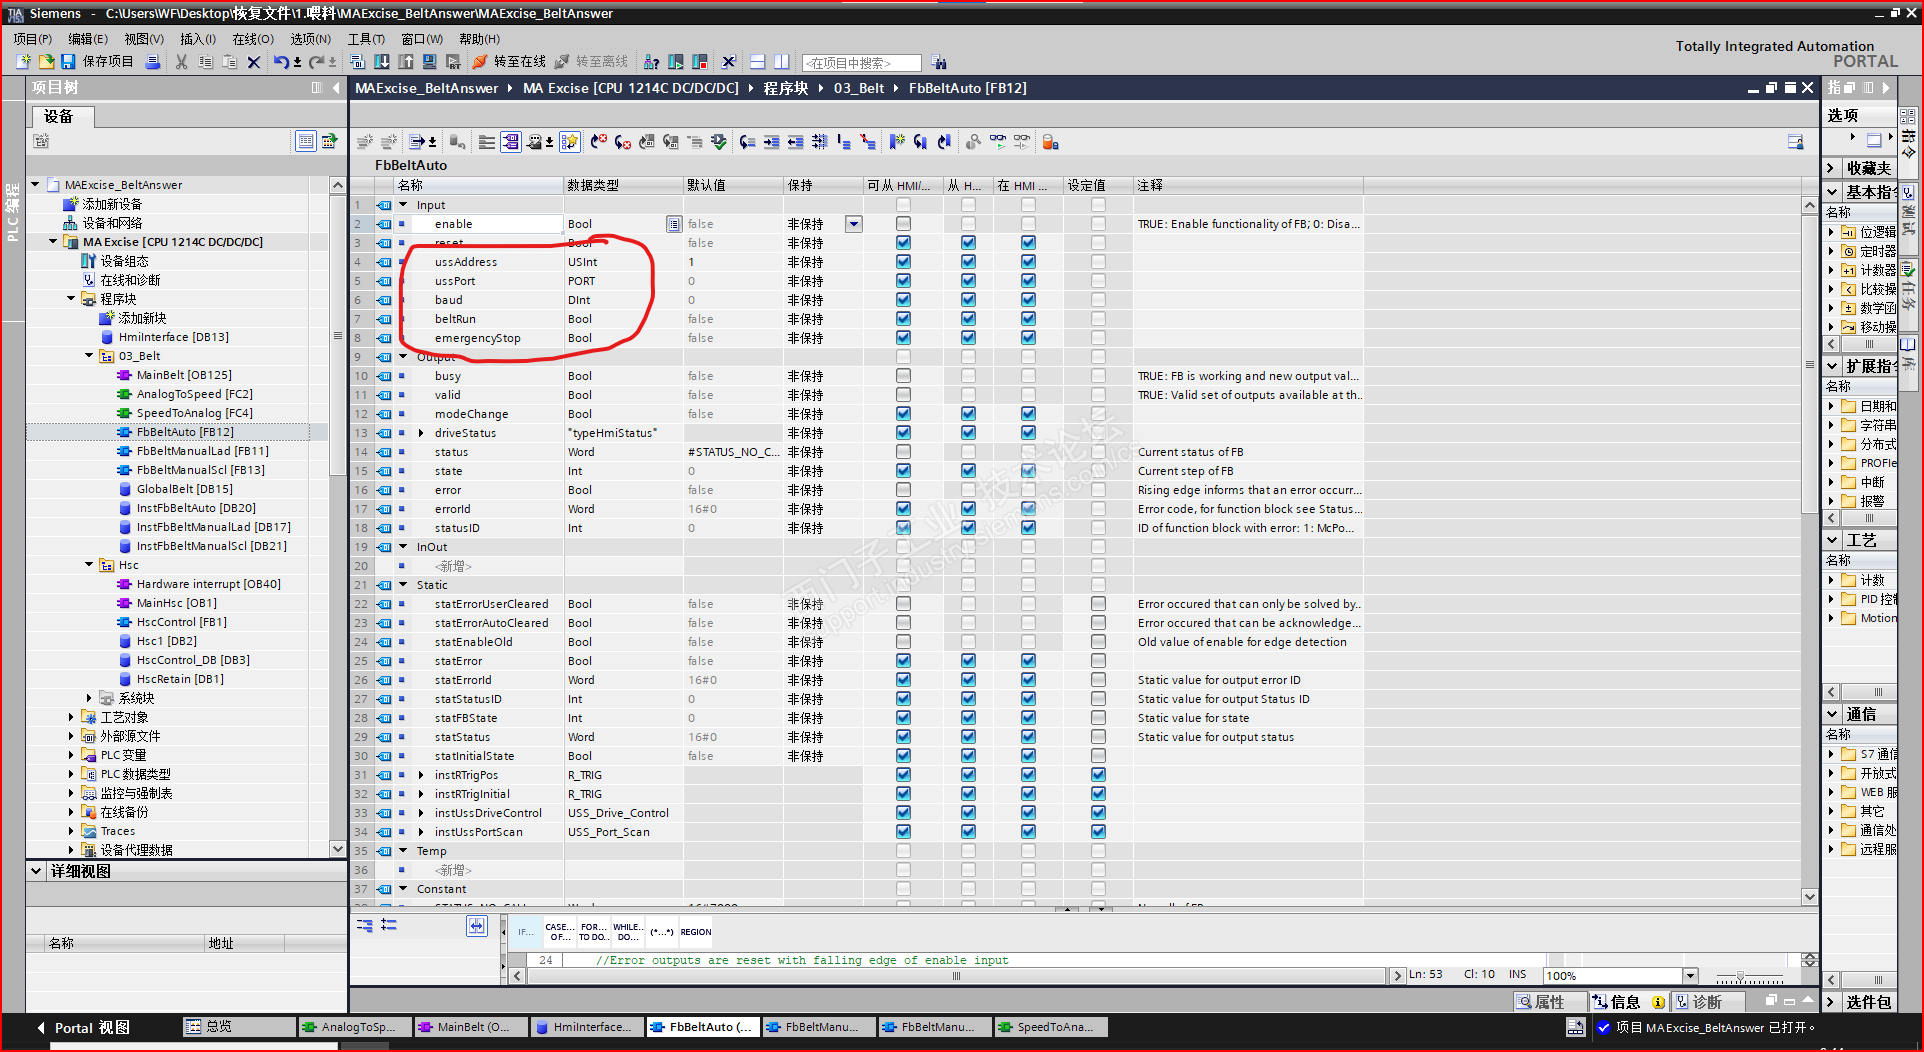Click the start CPU icon

[x=676, y=62]
